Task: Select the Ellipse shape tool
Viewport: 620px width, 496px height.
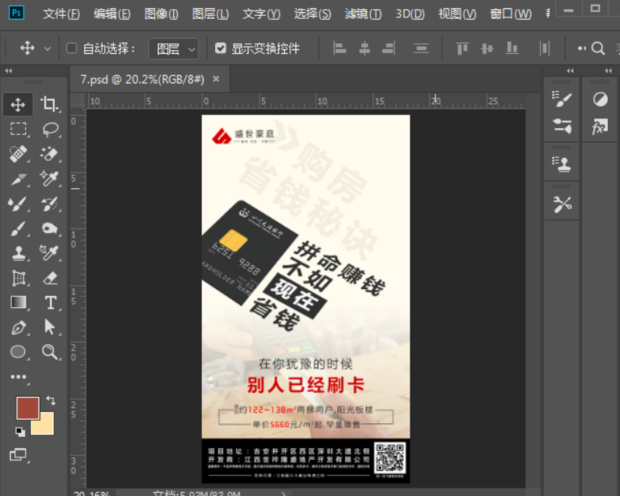Action: [18, 352]
